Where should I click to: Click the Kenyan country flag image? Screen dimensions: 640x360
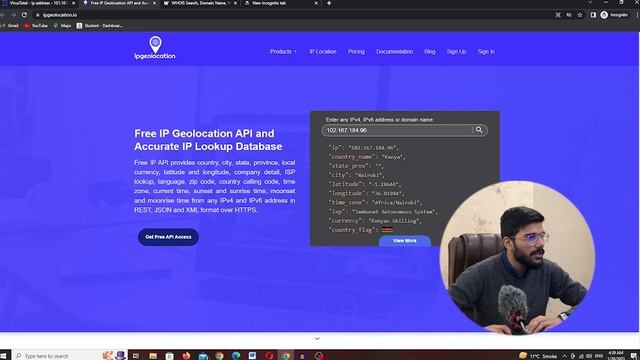[387, 230]
